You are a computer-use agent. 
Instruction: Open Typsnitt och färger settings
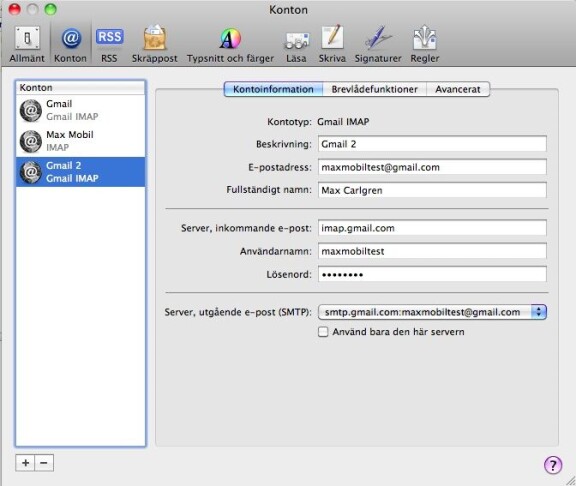tap(230, 44)
